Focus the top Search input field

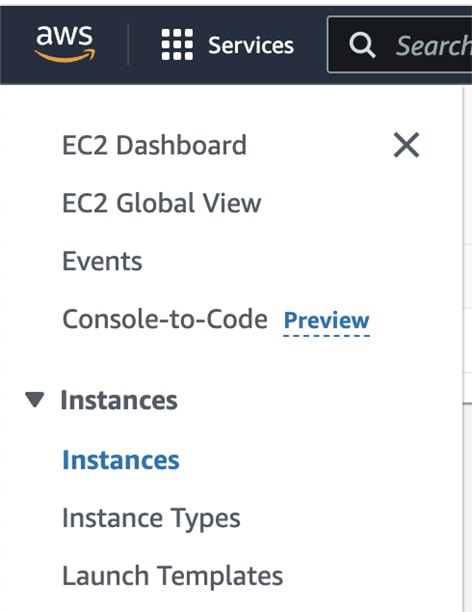[x=399, y=44]
